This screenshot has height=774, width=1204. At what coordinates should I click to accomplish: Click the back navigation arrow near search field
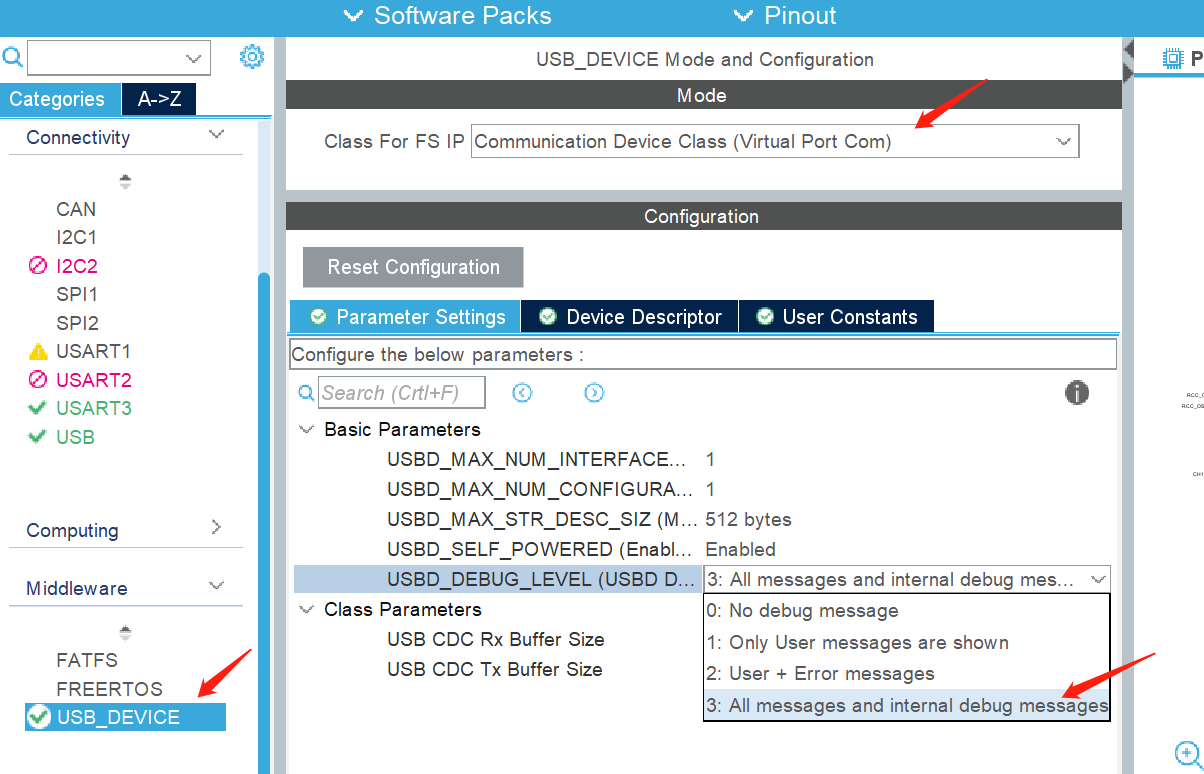tap(522, 393)
